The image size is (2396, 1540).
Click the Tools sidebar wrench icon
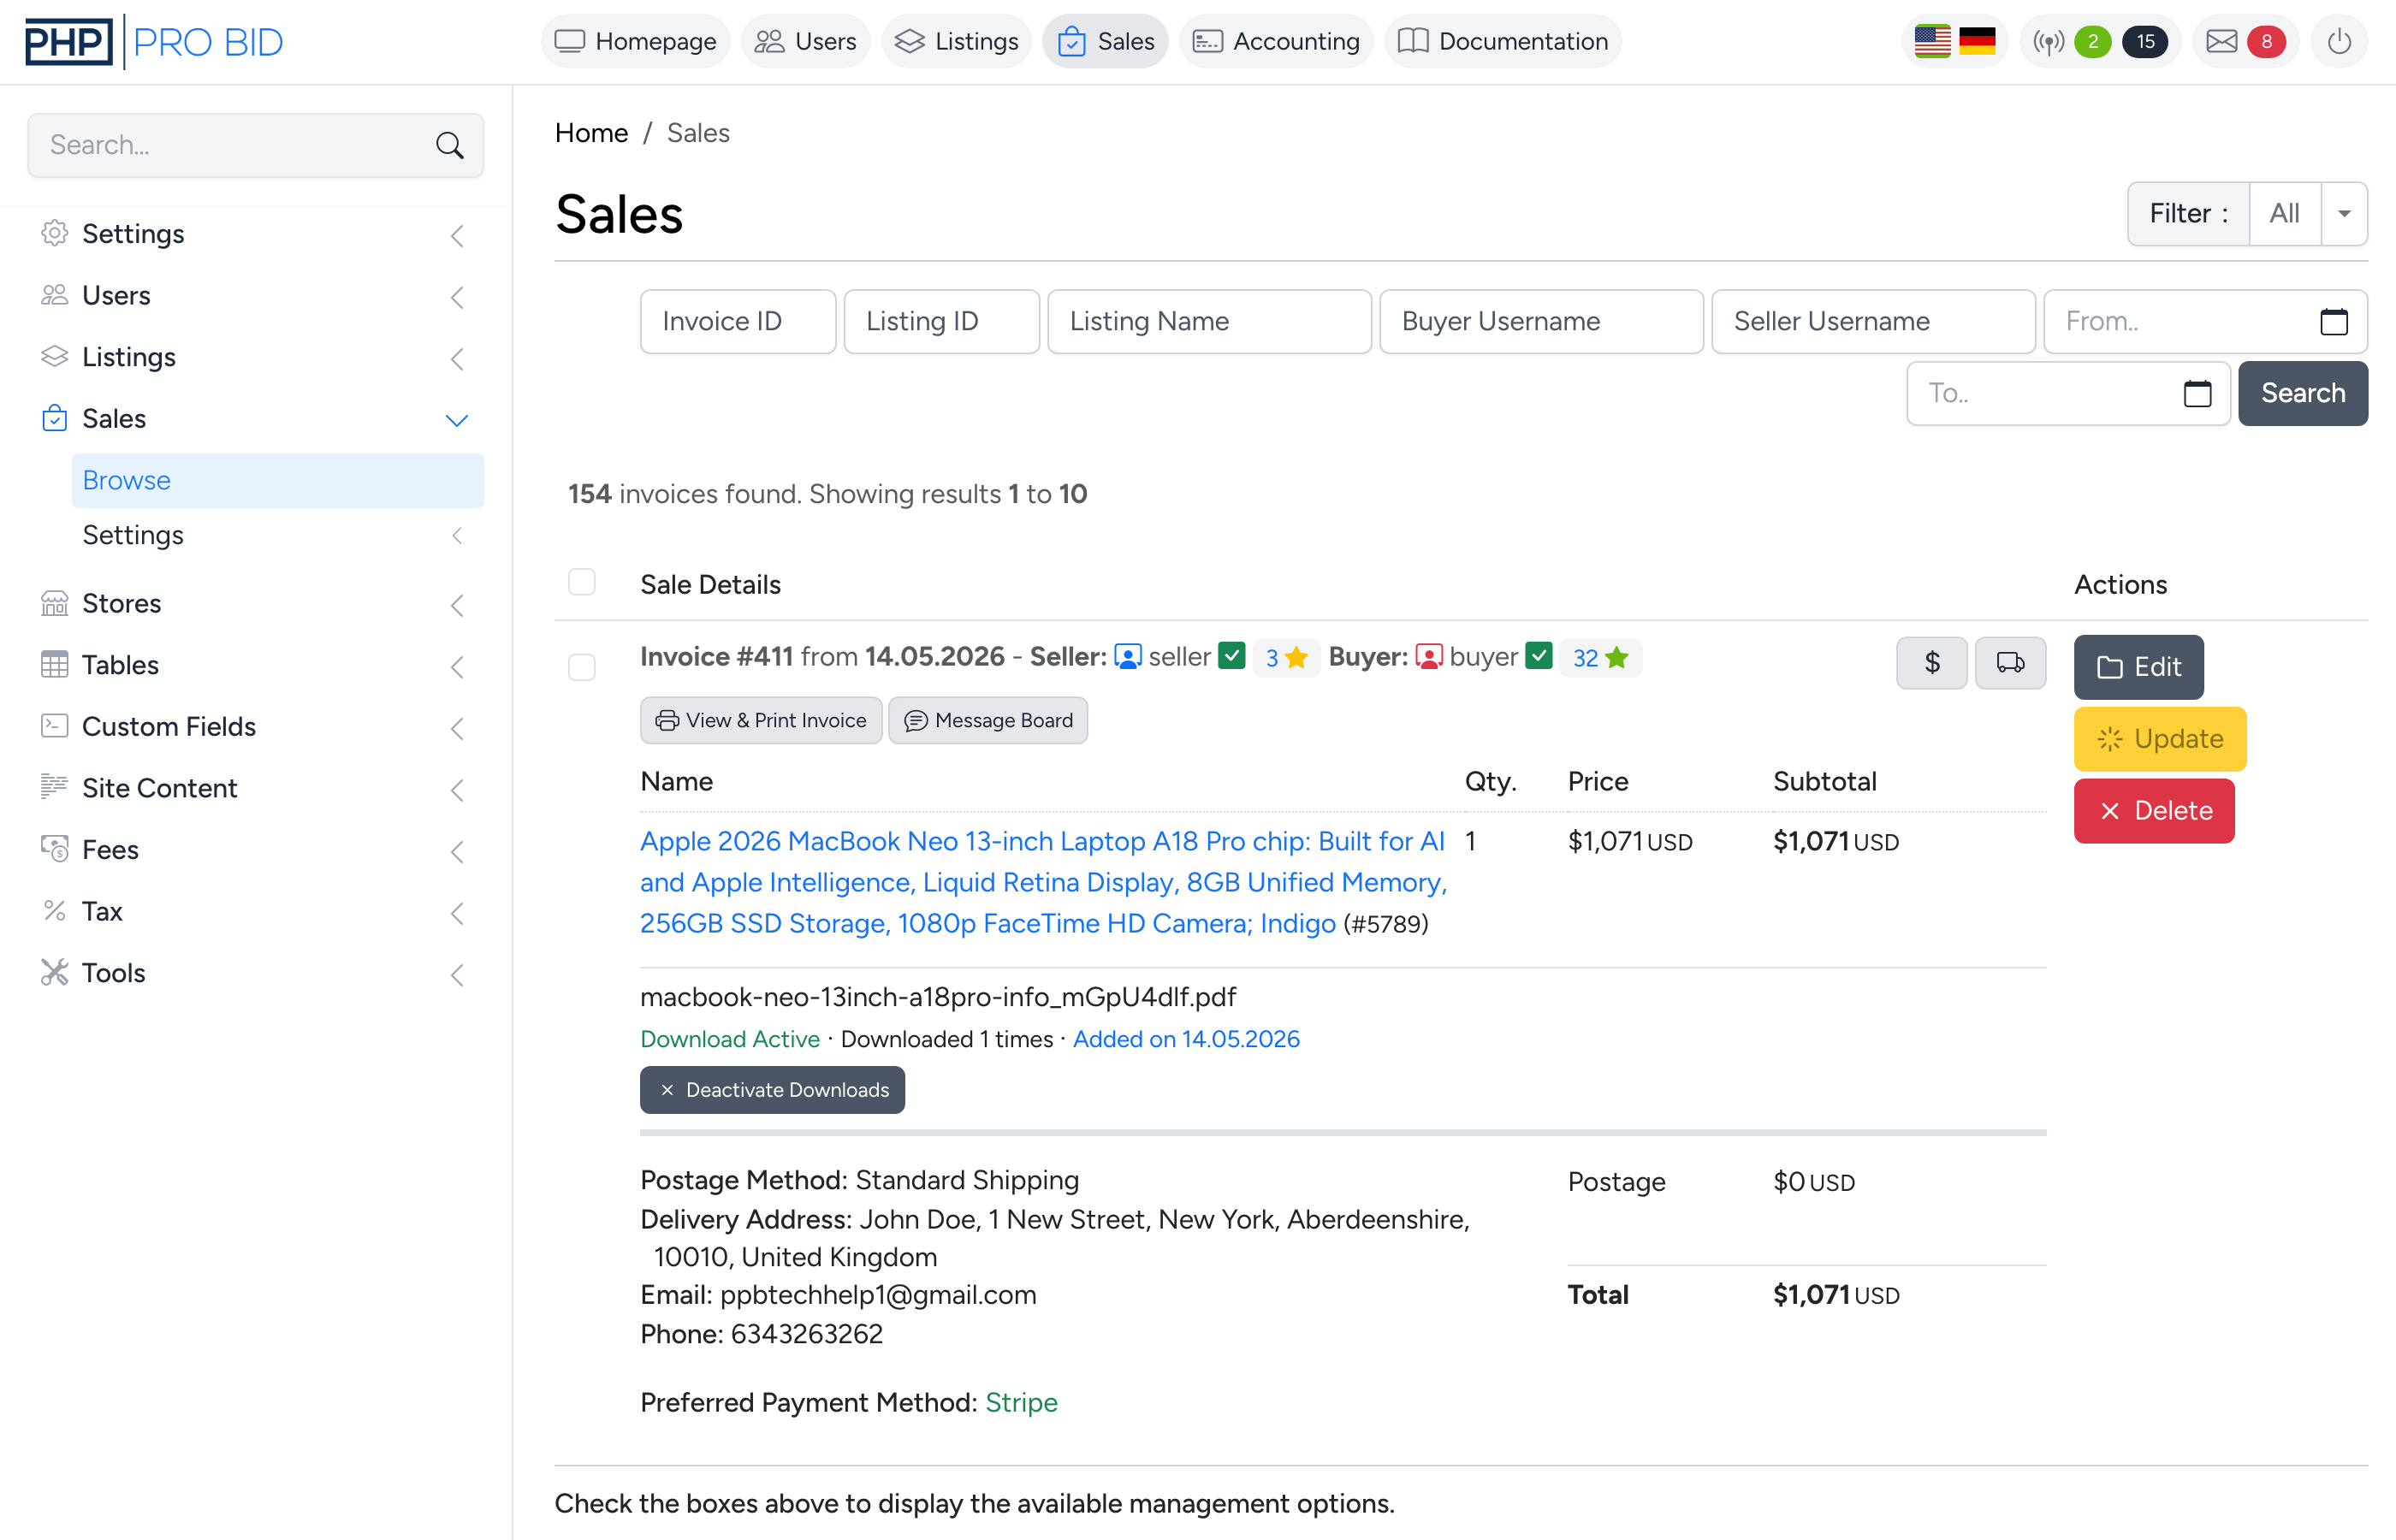(x=54, y=973)
